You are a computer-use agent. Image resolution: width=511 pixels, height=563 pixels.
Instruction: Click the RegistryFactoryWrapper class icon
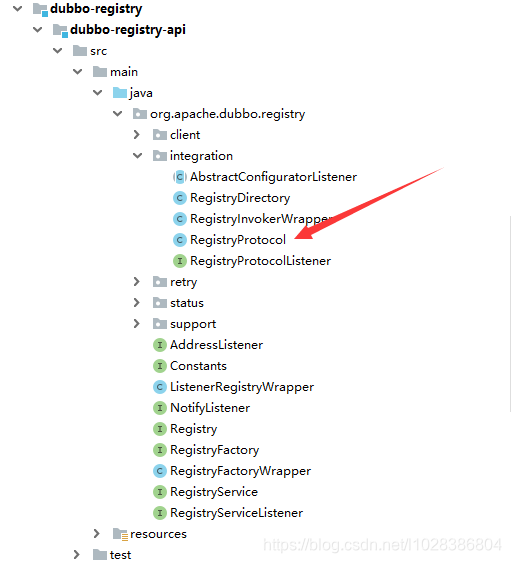[160, 471]
